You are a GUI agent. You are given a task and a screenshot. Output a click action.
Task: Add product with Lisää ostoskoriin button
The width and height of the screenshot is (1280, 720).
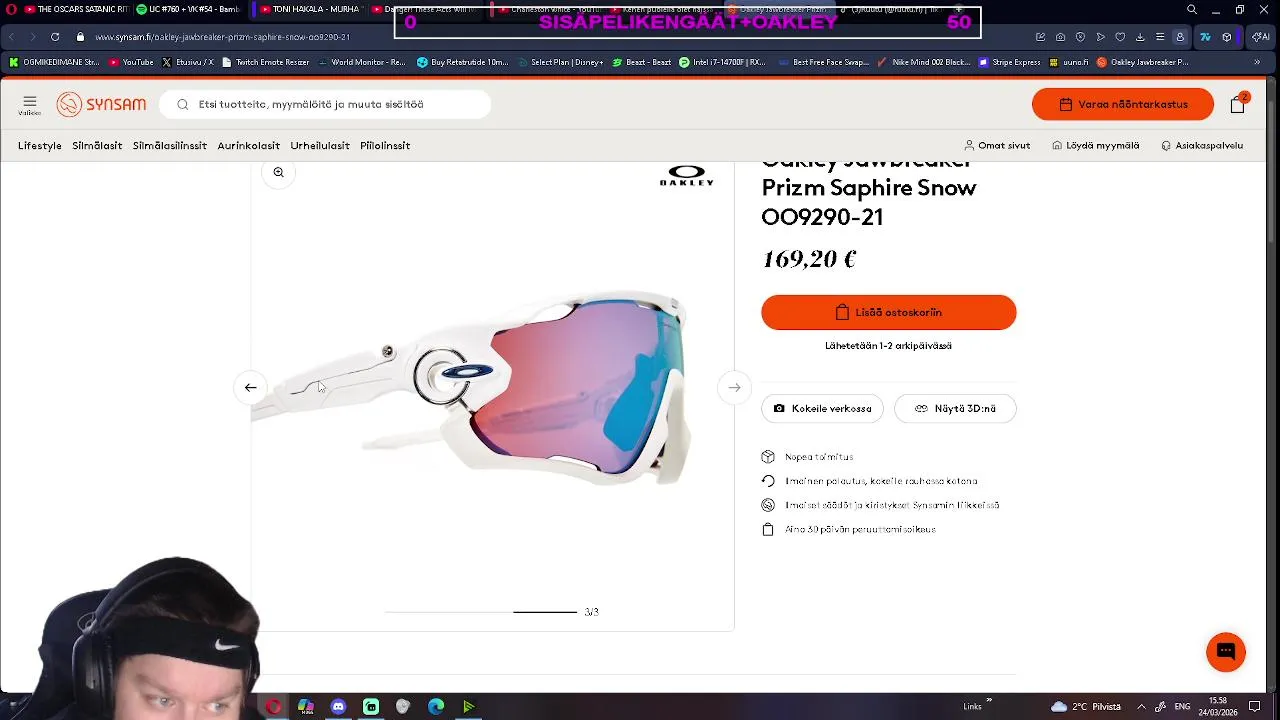(x=889, y=312)
